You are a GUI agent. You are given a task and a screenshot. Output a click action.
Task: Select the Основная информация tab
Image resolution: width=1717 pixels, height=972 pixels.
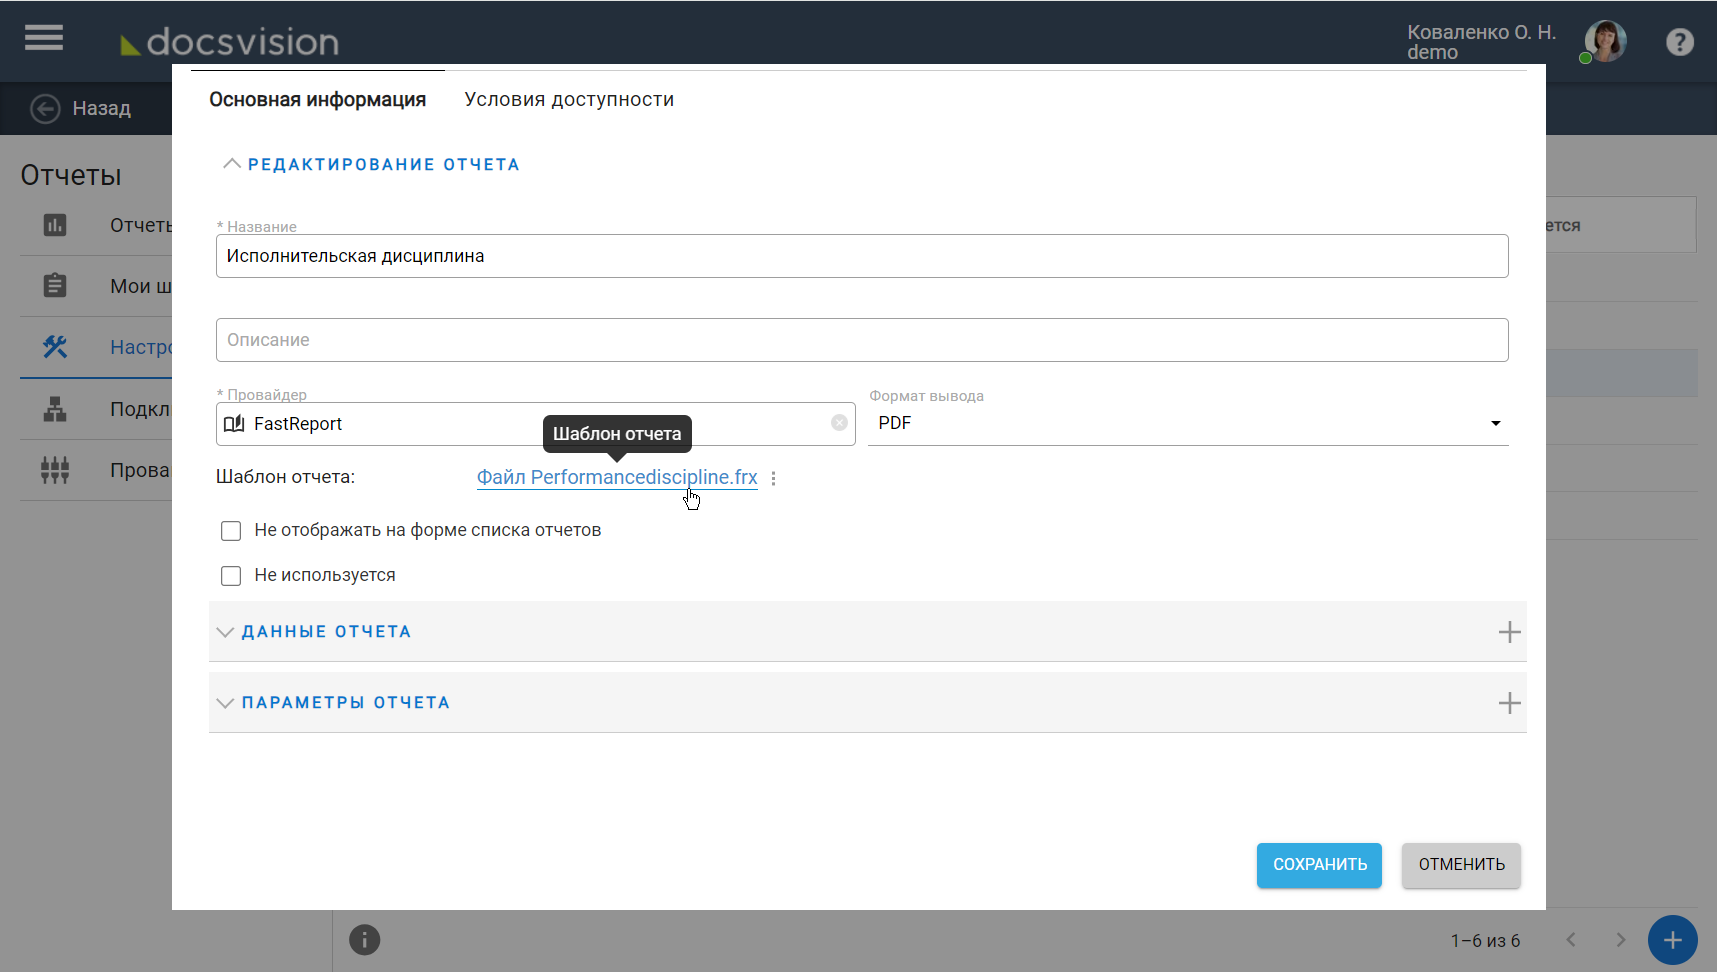(317, 99)
